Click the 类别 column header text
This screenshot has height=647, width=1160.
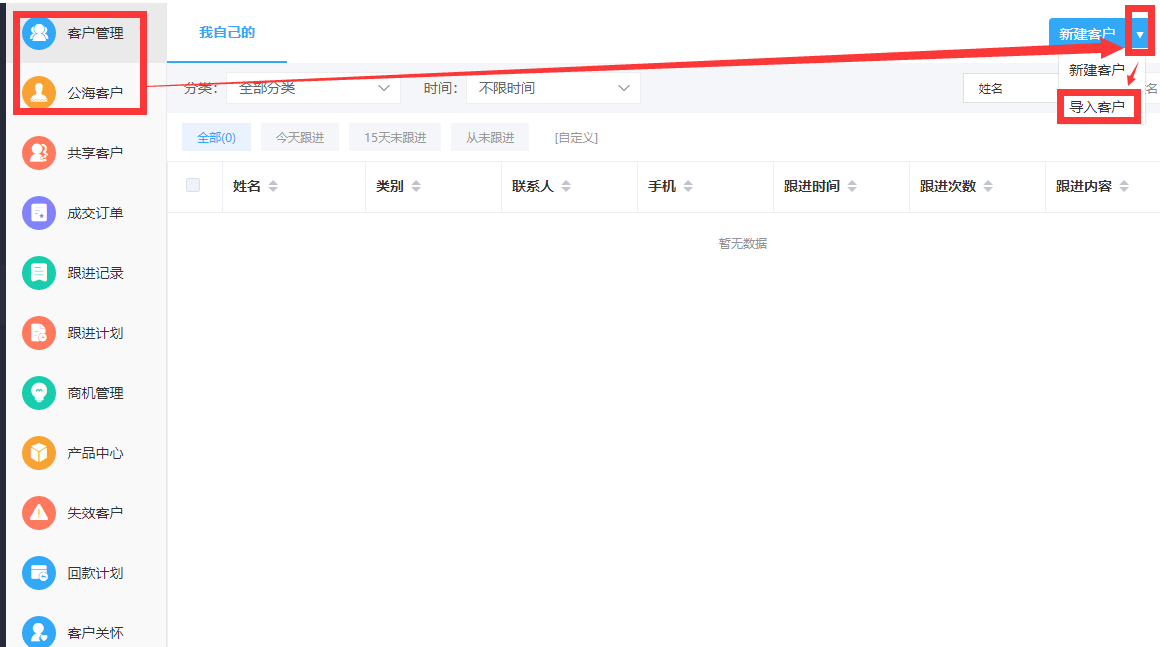pyautogui.click(x=389, y=186)
